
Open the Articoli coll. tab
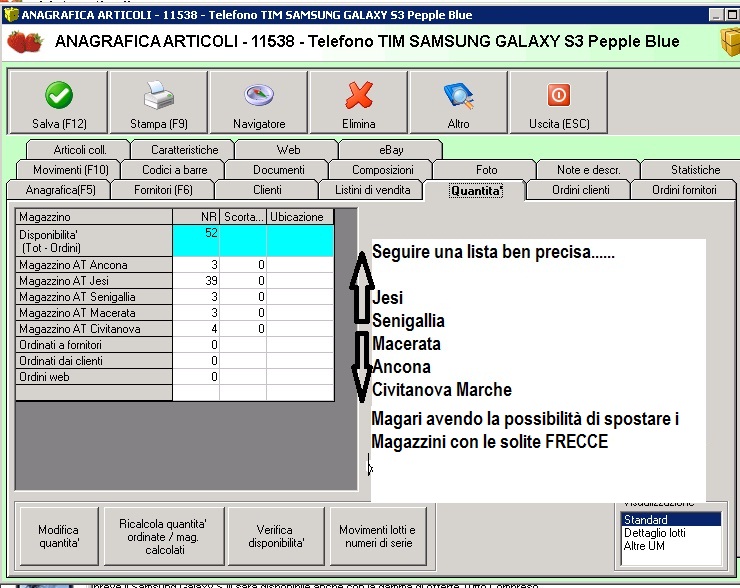click(x=79, y=150)
